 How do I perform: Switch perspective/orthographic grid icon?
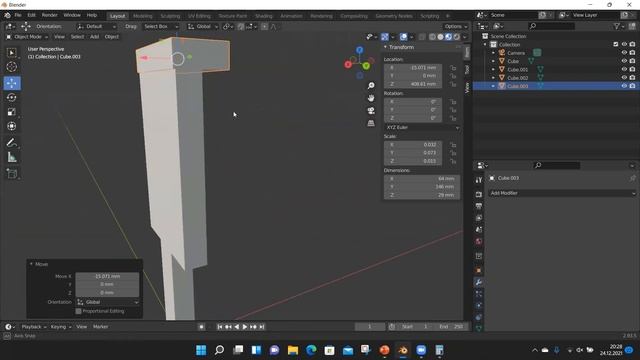click(371, 123)
